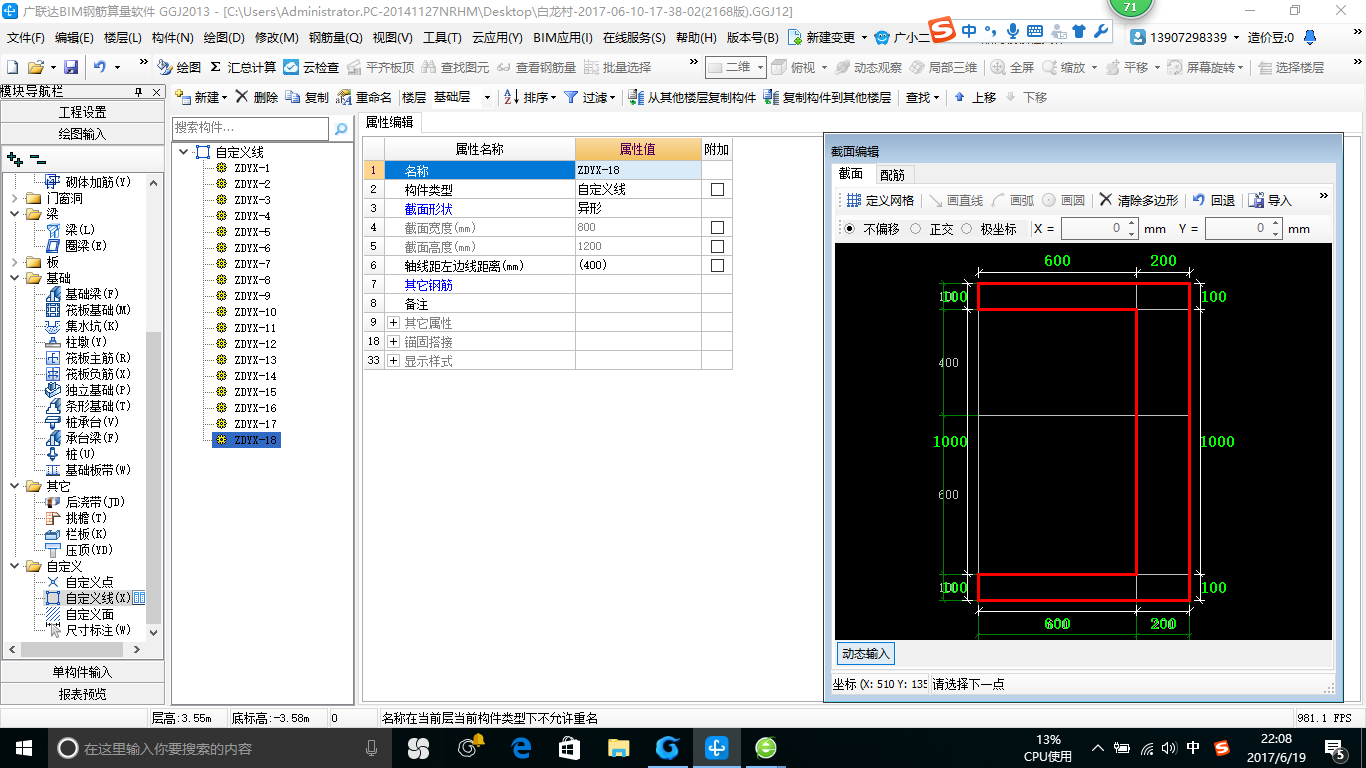Image resolution: width=1366 pixels, height=768 pixels.
Task: Click 复制 copy component
Action: 307,97
